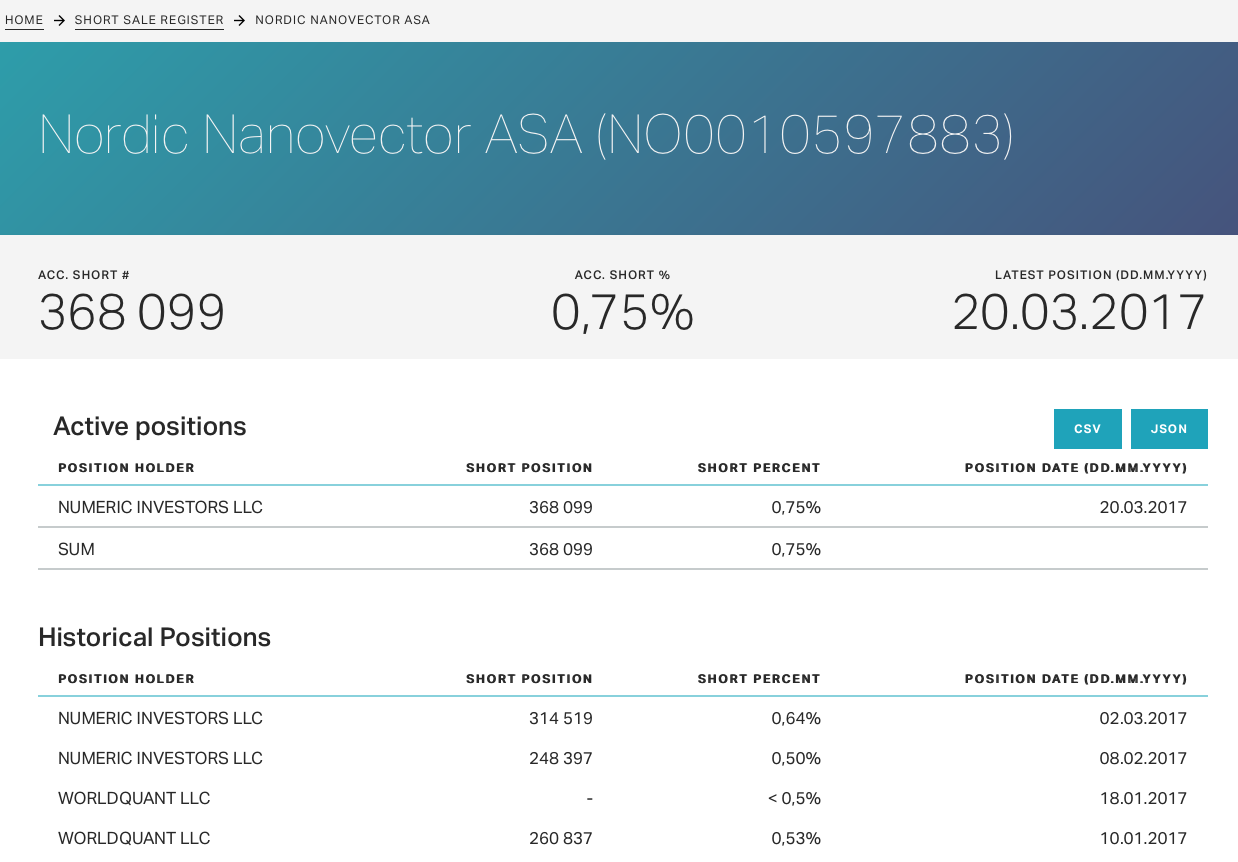
Task: Click the short position value 260 837
Action: 561,838
